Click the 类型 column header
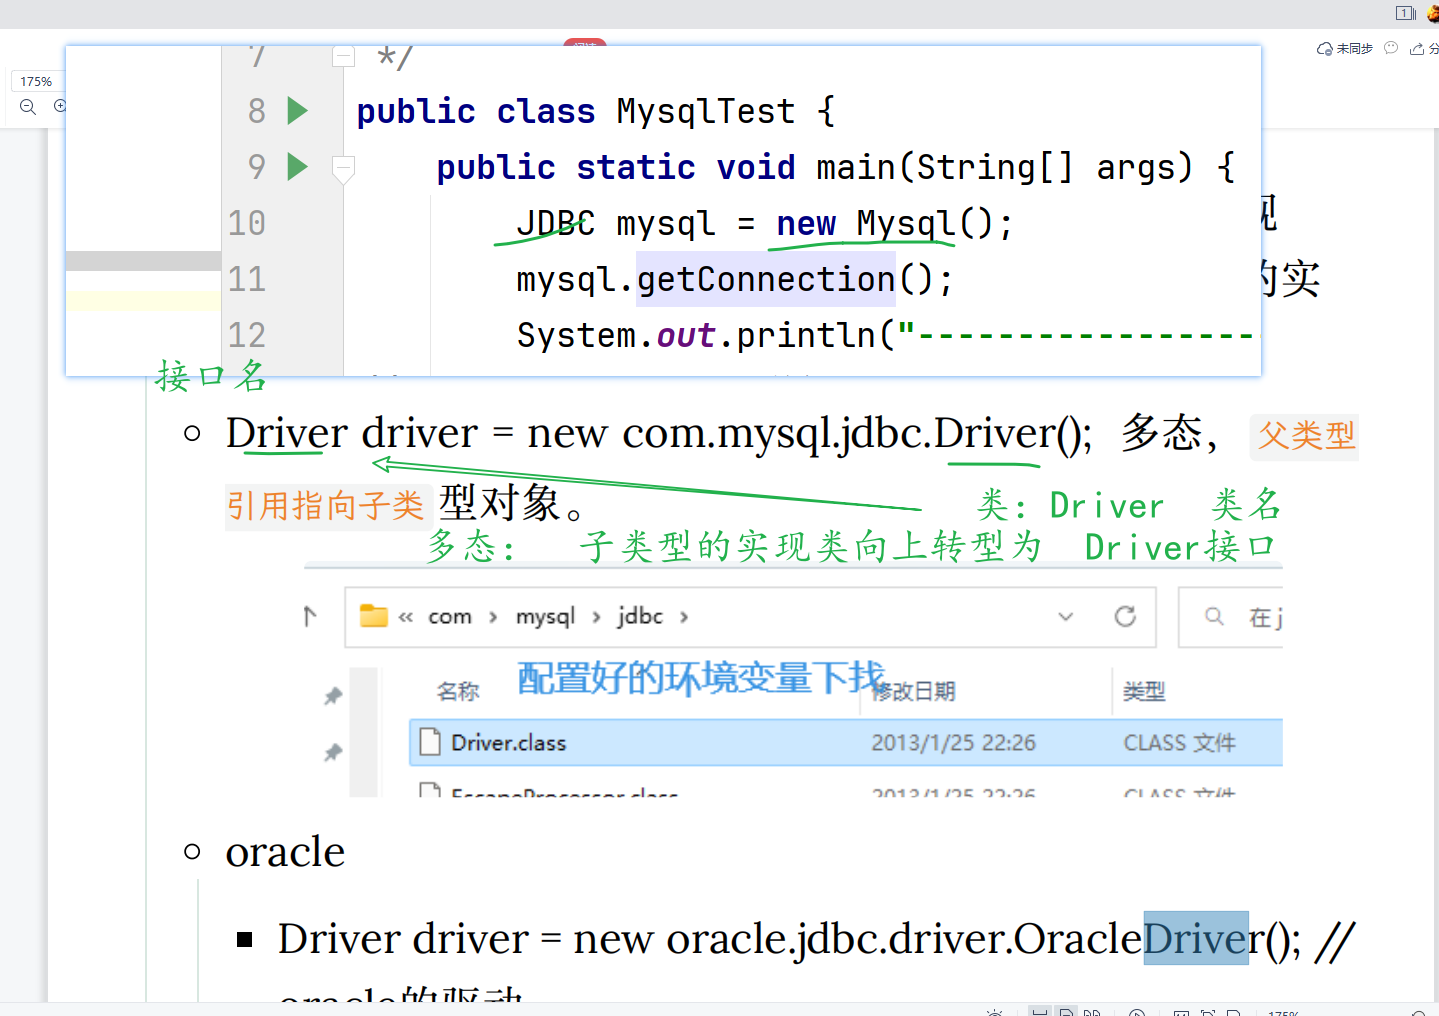Screen dimensions: 1439x1016 click(x=1144, y=691)
